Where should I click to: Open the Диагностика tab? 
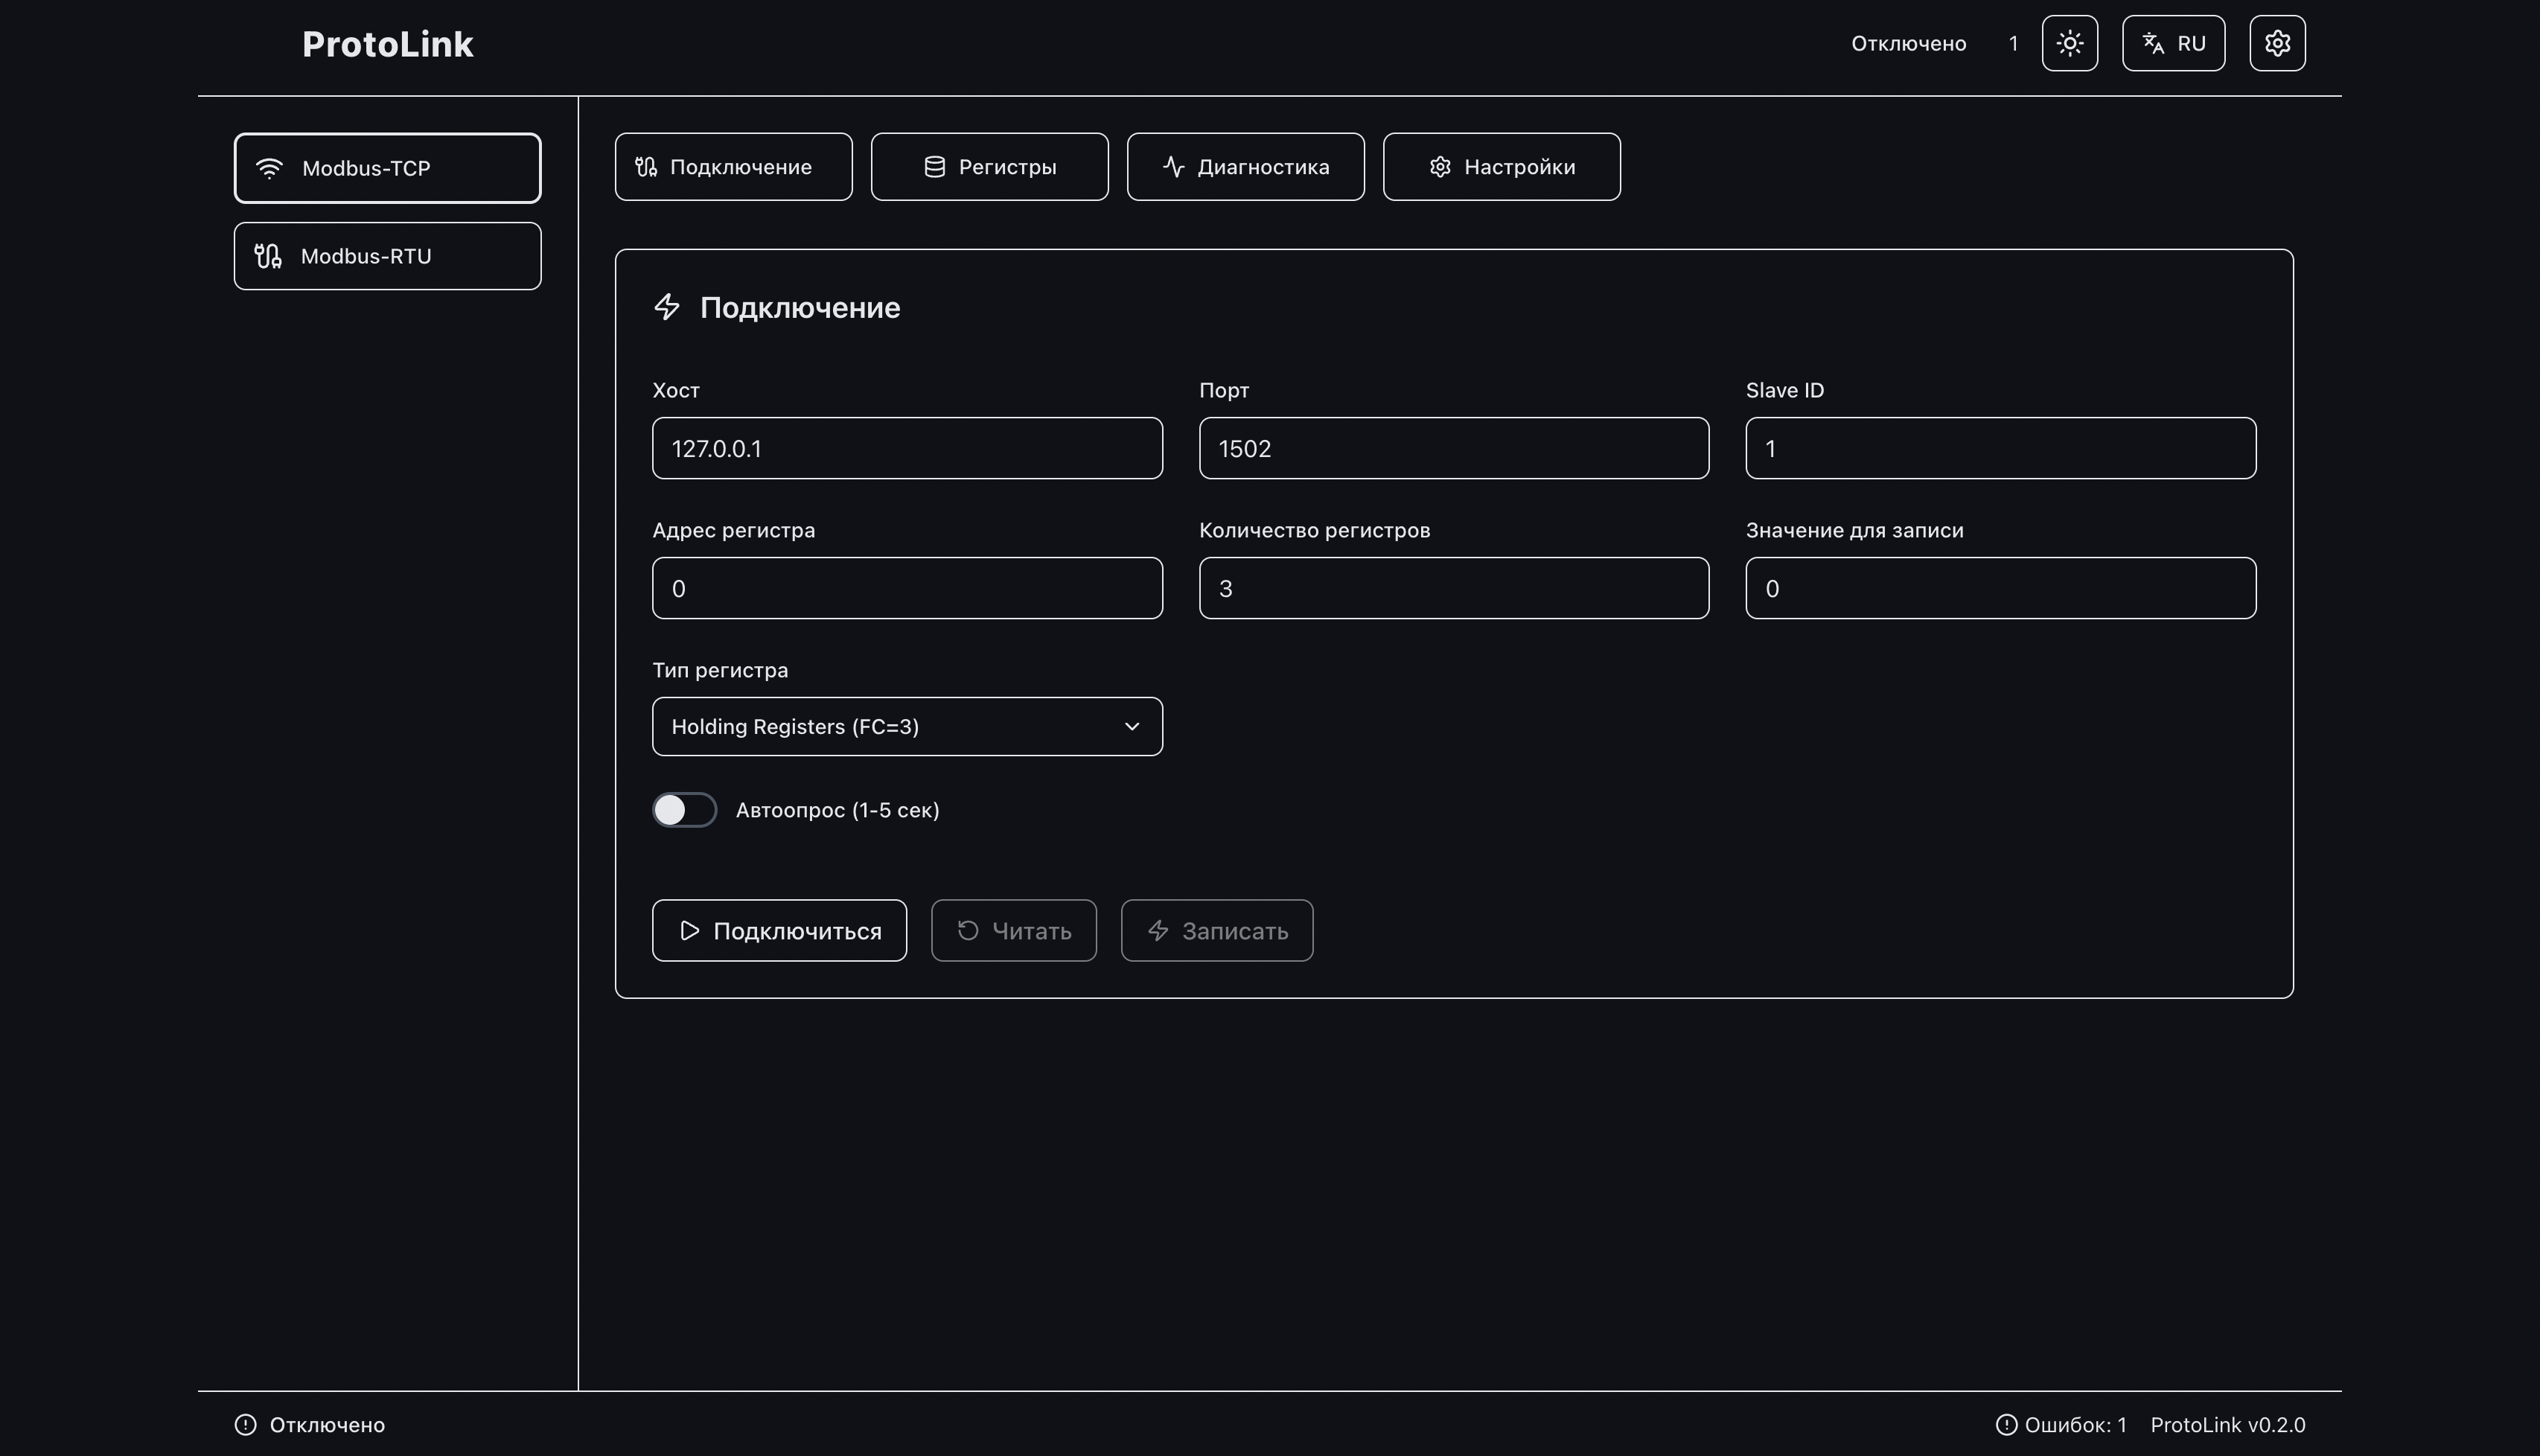[x=1245, y=167]
